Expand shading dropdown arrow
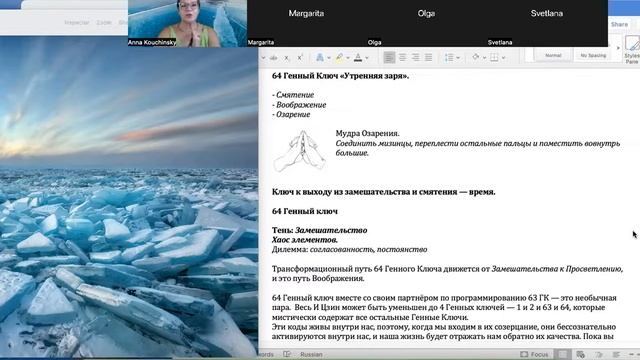 click(x=484, y=58)
